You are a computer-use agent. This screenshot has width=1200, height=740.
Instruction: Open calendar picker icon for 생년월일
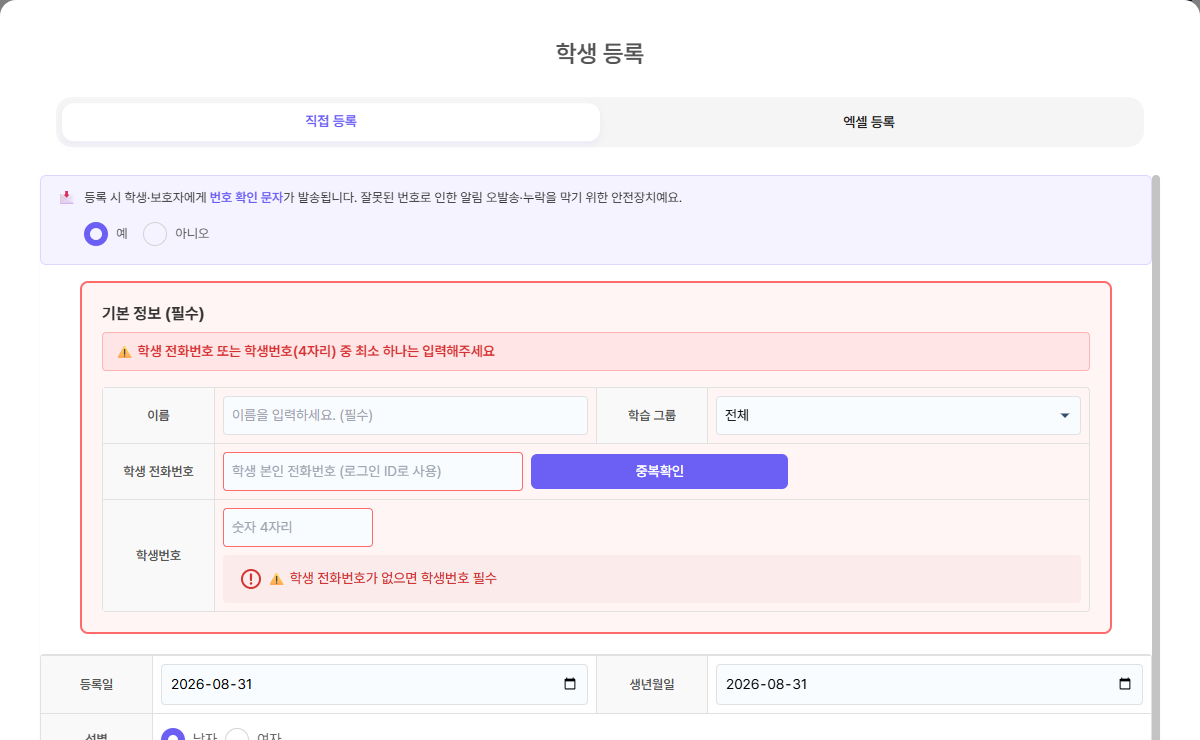coord(1125,684)
